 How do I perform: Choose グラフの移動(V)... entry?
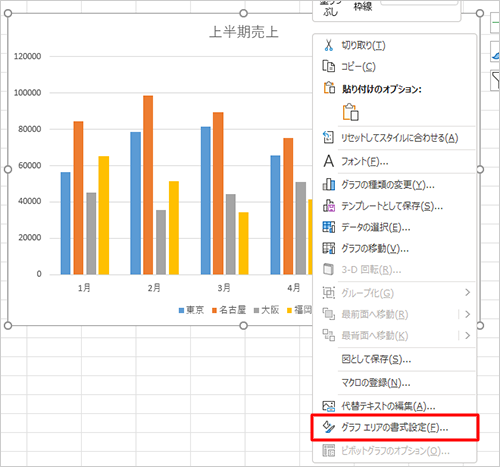tap(394, 249)
